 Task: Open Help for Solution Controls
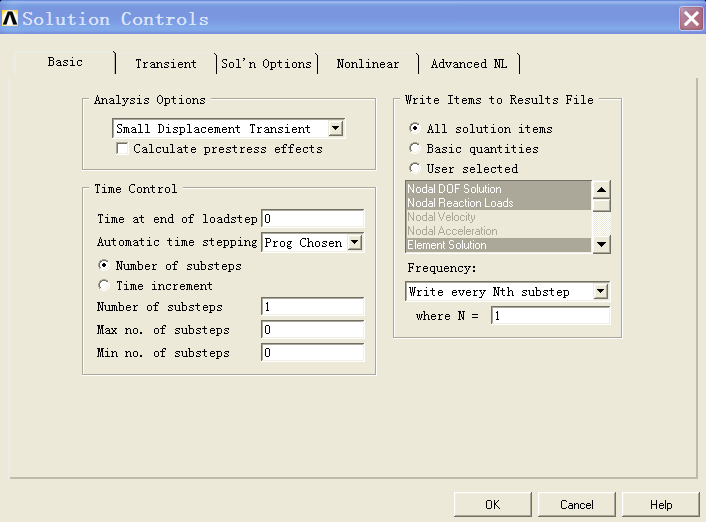(661, 505)
